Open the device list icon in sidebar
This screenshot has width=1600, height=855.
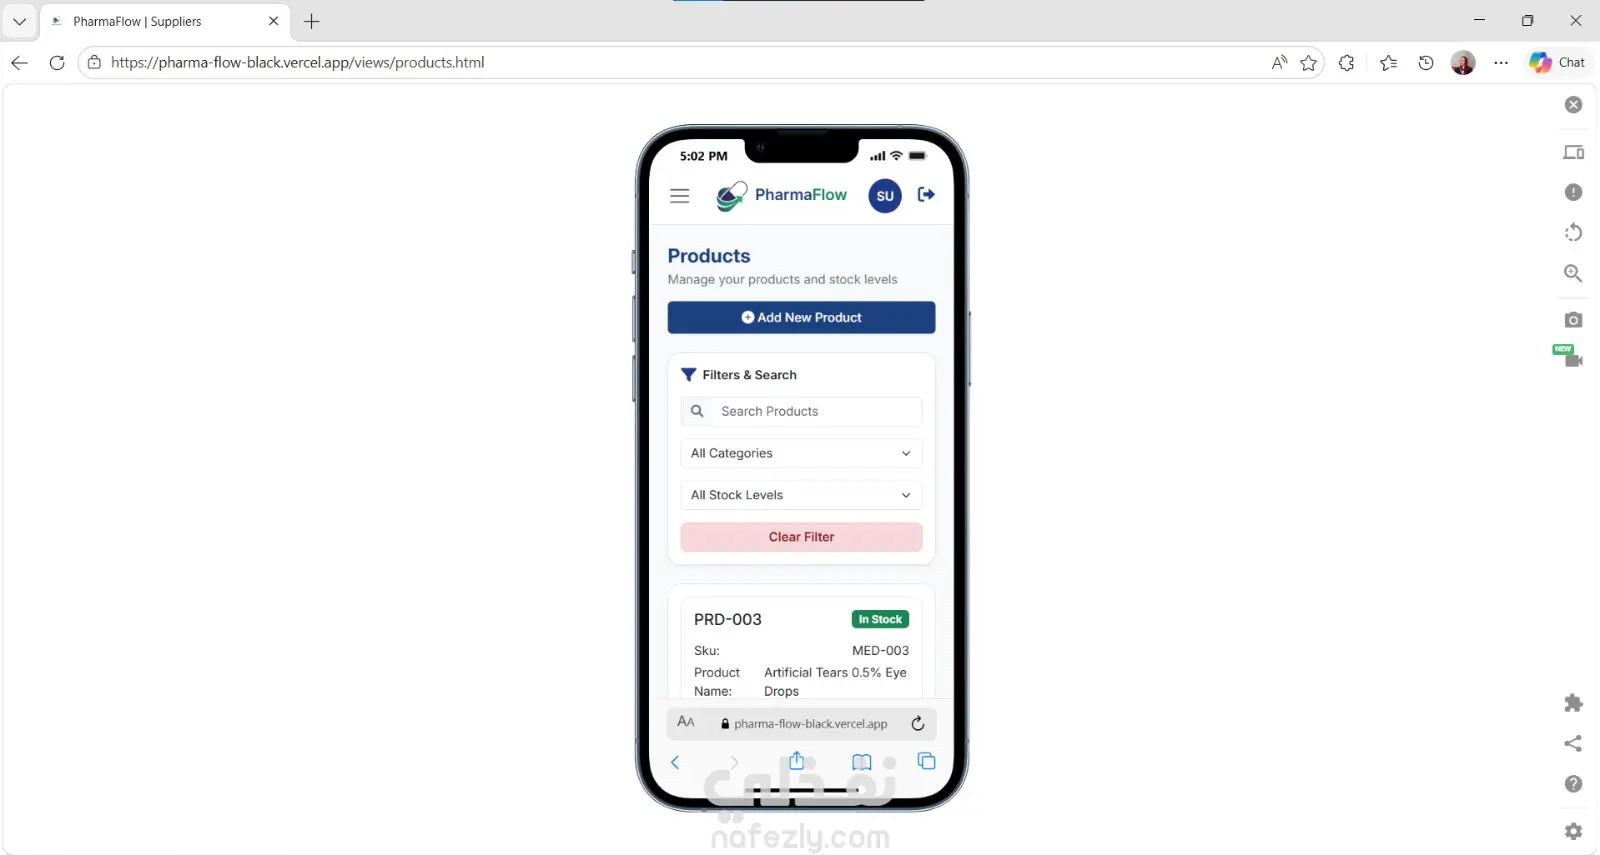[x=1573, y=153]
